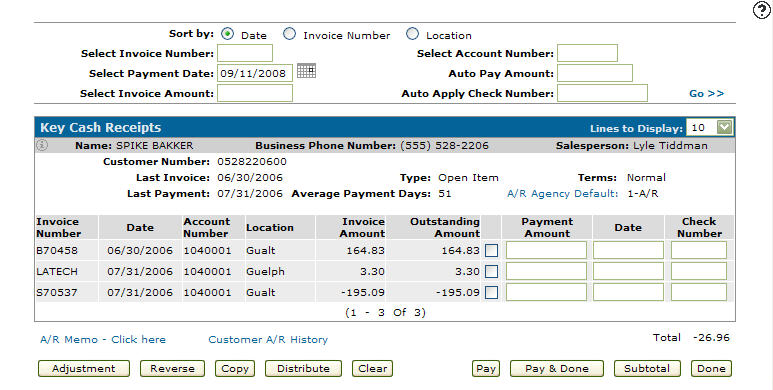Click the Pay button
This screenshot has width=773, height=390.
(x=486, y=369)
